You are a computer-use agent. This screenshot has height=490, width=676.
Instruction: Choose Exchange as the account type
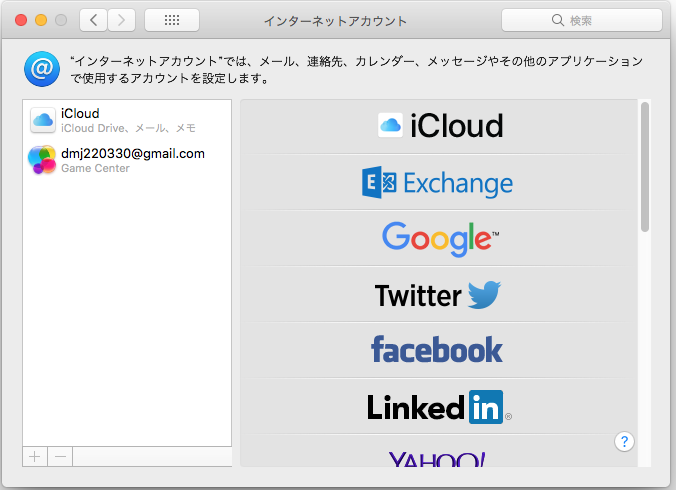point(439,183)
